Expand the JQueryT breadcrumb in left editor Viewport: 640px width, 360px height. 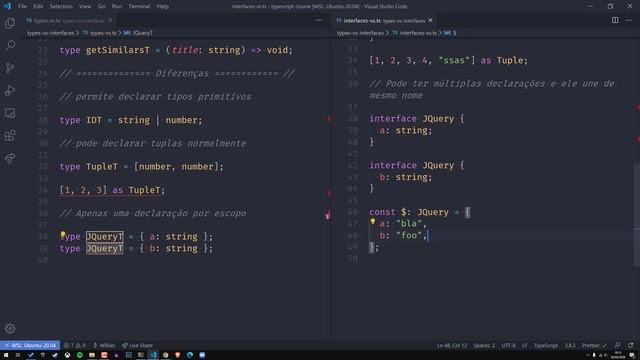pos(138,33)
